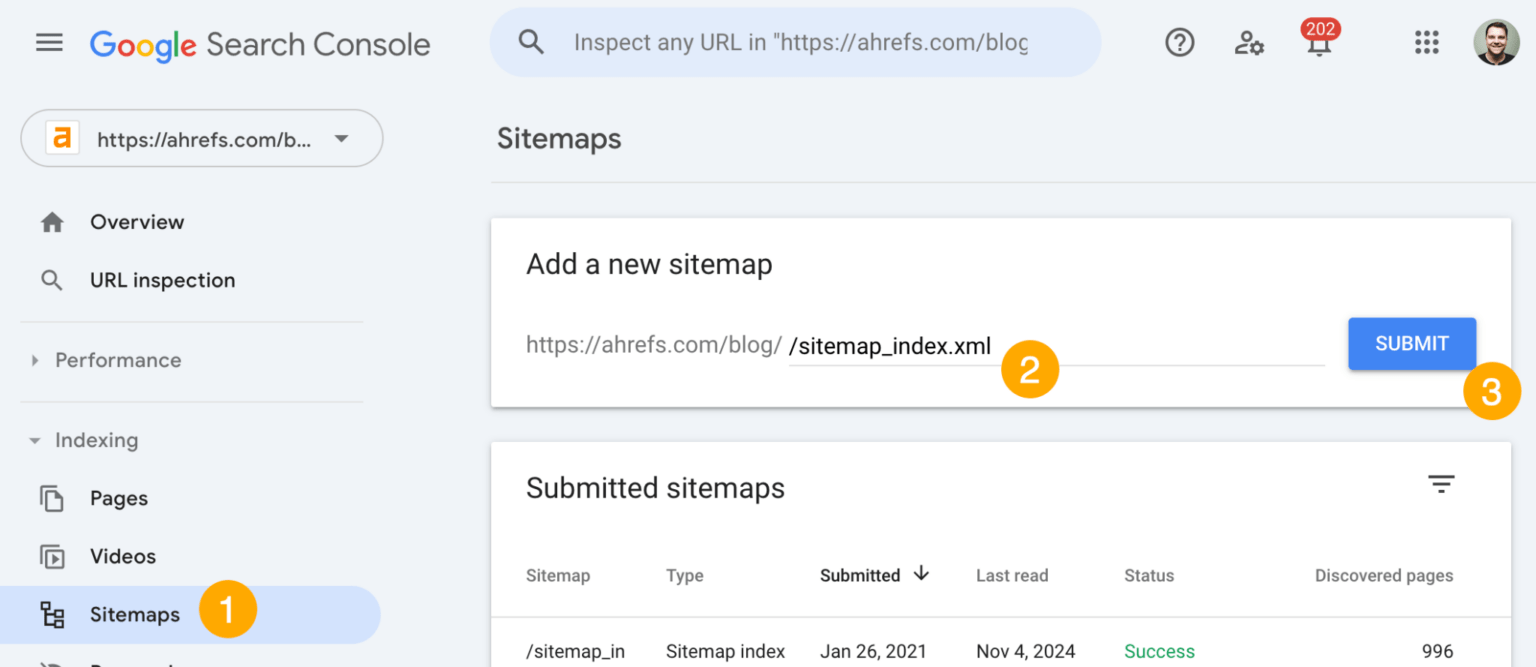Open the property selector dropdown

click(x=340, y=137)
